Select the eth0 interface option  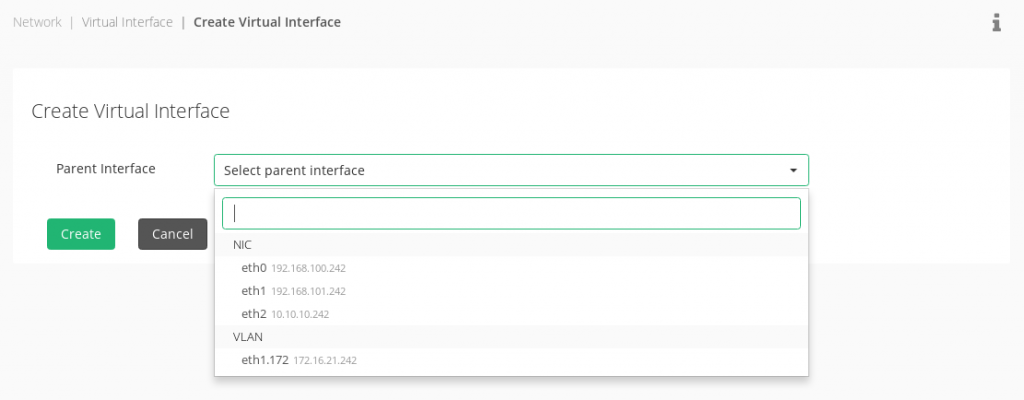point(254,268)
